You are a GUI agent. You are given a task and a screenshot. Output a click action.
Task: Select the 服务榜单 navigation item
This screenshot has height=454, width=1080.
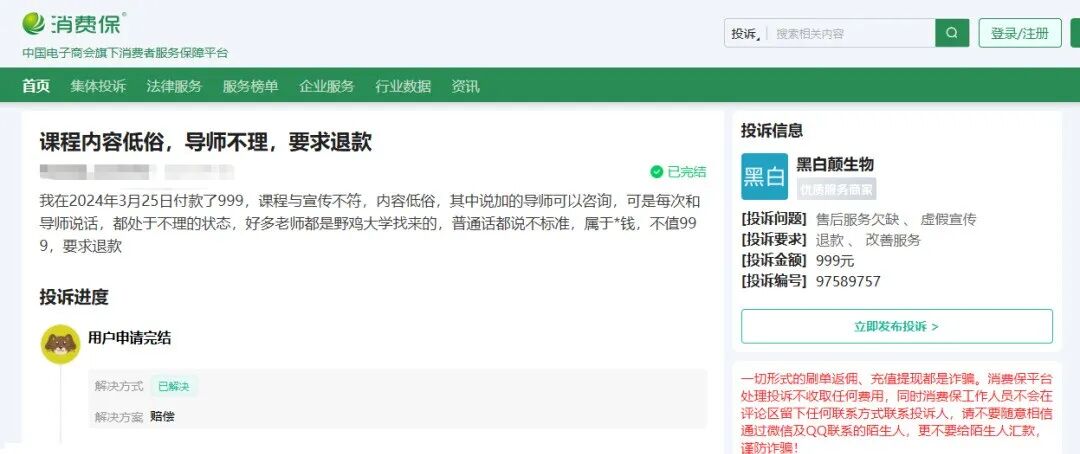[250, 86]
